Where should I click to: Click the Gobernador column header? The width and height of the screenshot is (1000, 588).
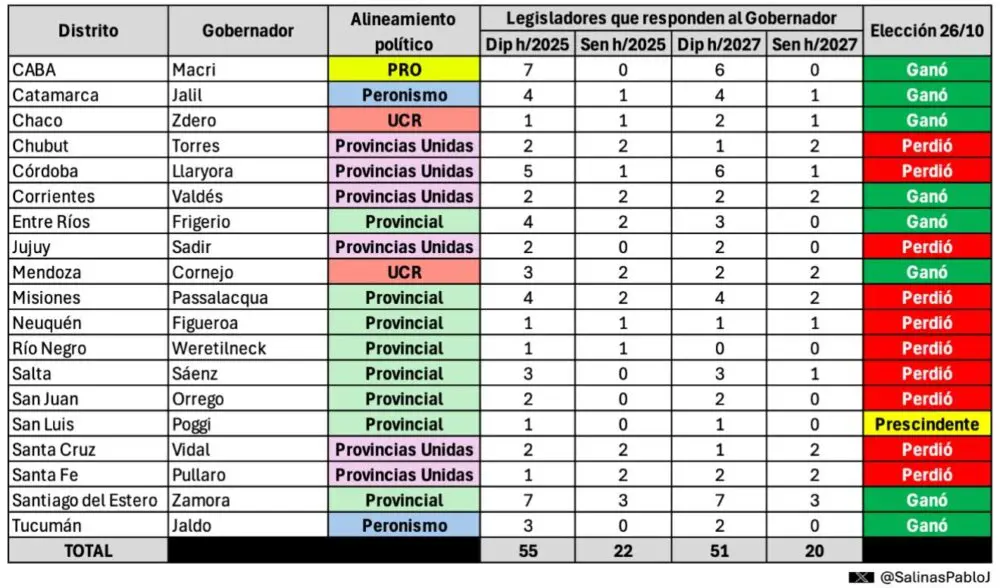coord(248,31)
